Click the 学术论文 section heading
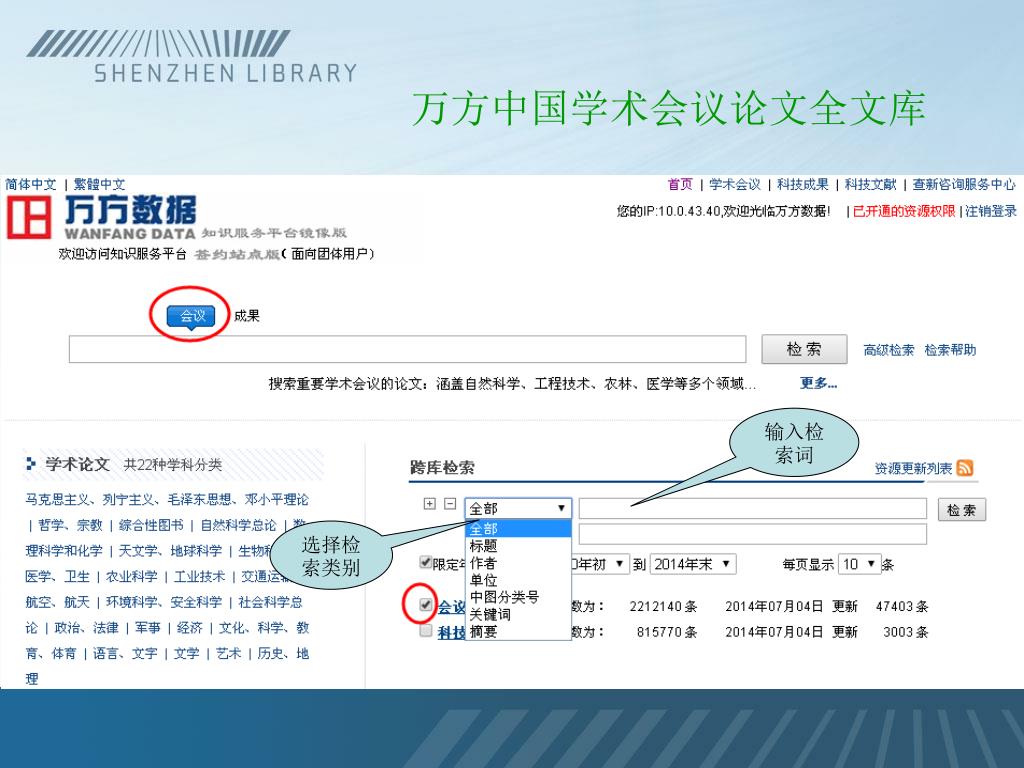The image size is (1024, 768). tap(77, 464)
